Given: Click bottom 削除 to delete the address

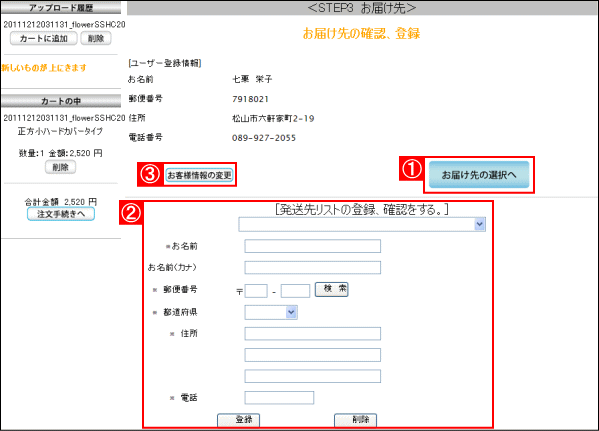Looking at the screenshot, I should click(x=355, y=420).
